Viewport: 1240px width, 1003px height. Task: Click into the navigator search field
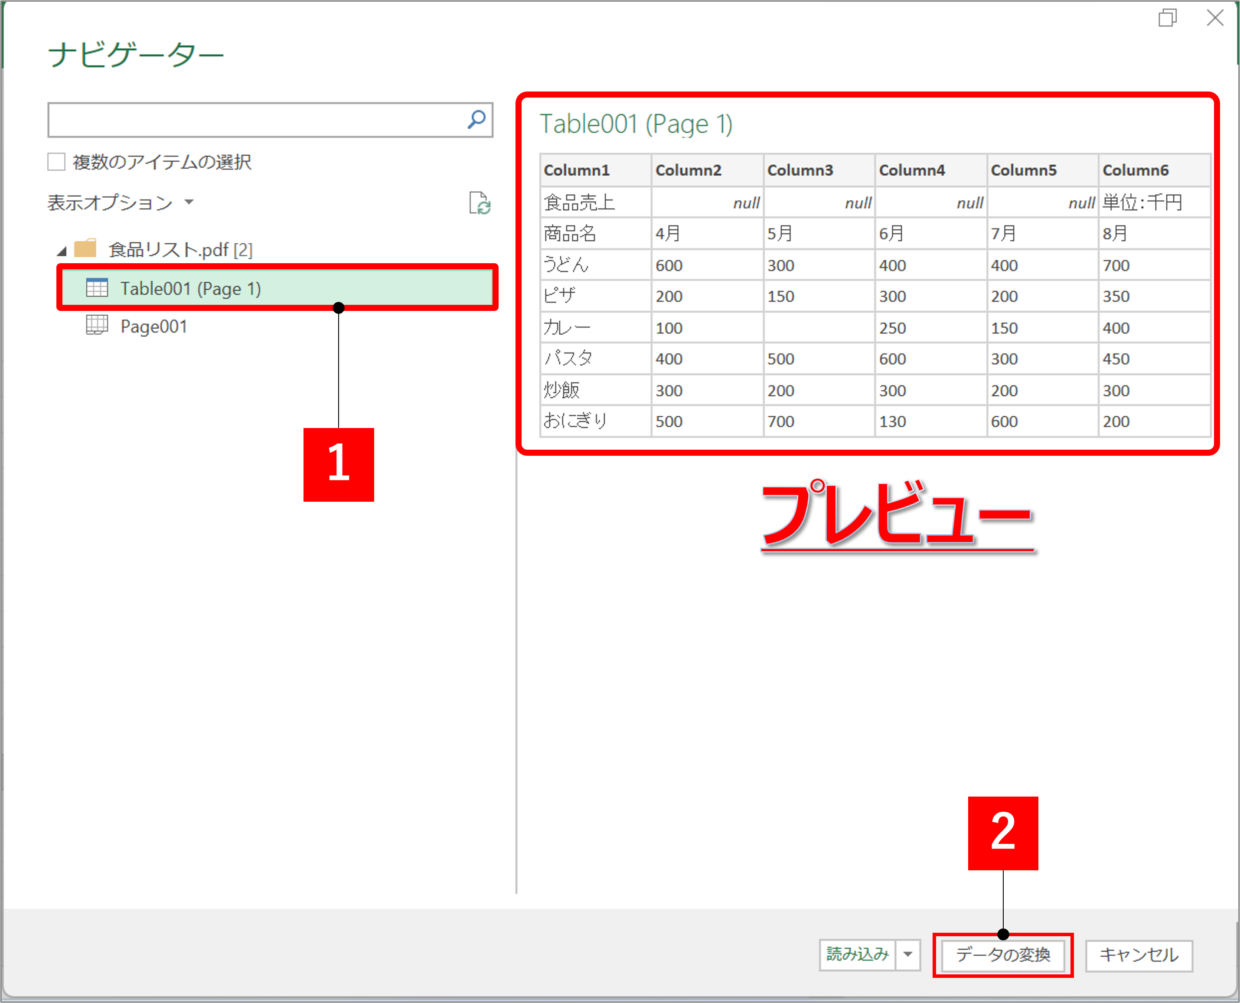255,120
